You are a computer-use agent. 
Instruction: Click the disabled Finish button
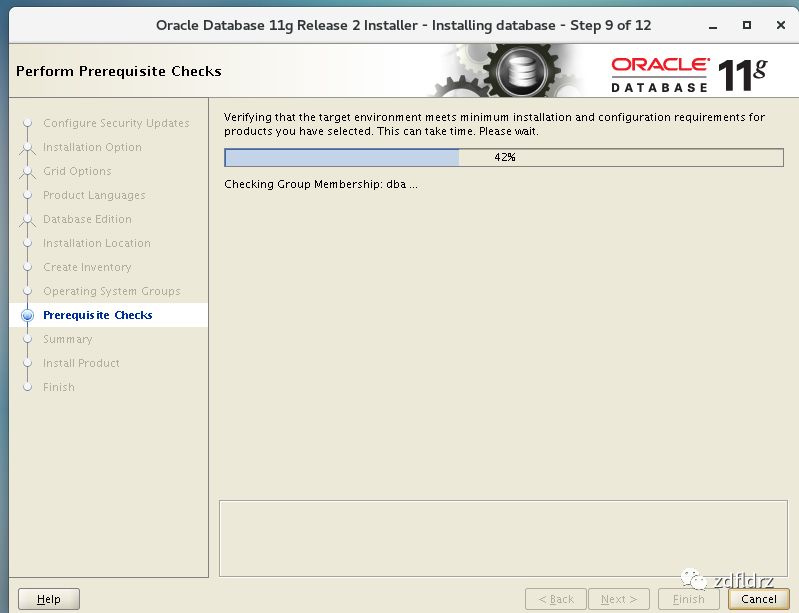coord(688,599)
